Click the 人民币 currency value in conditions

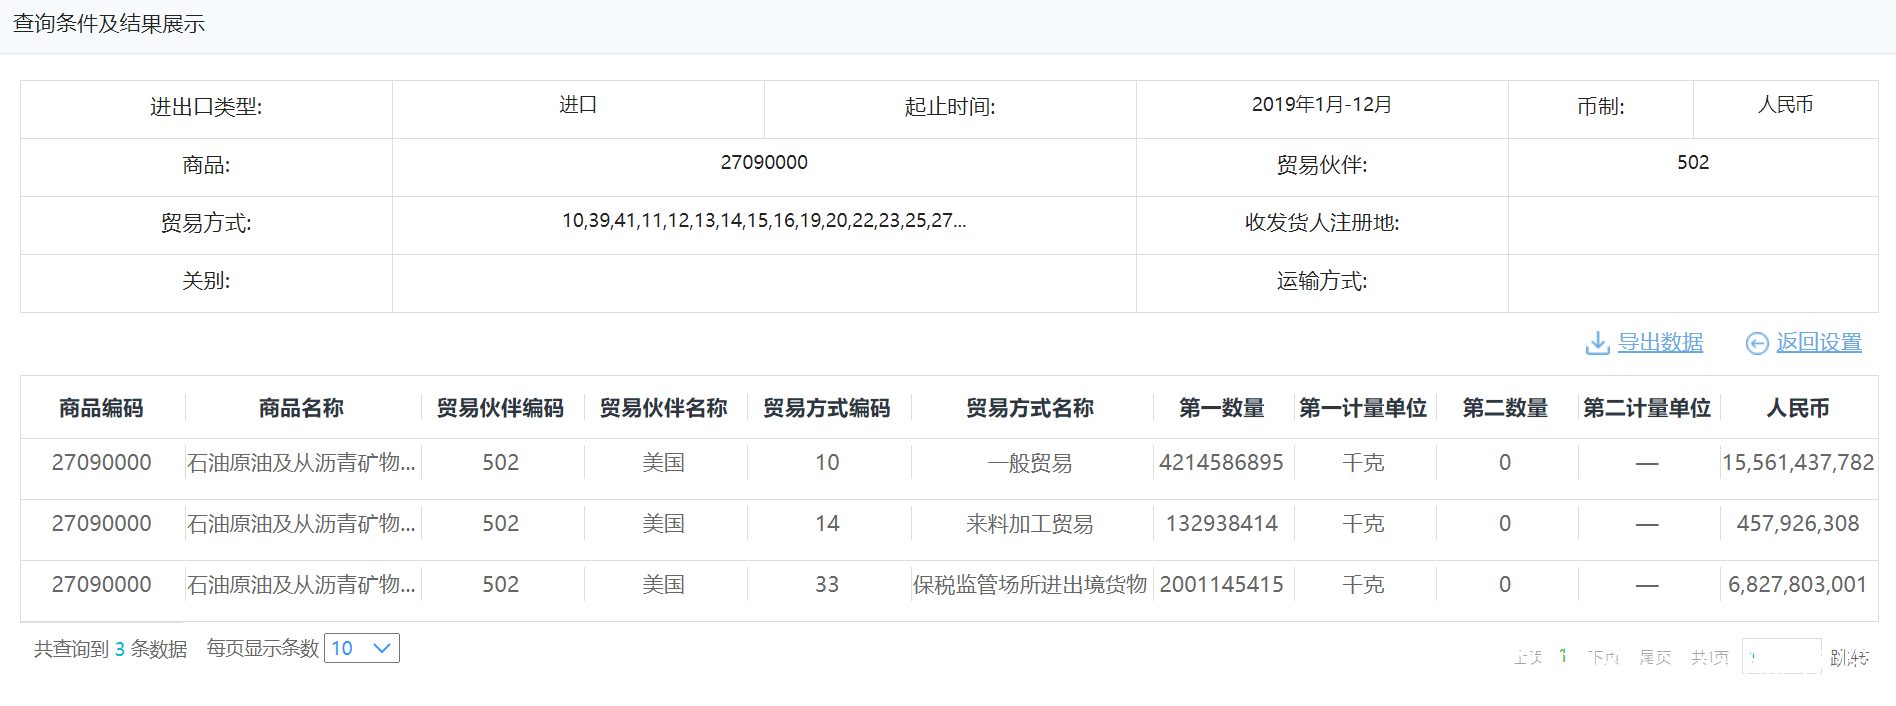point(1785,105)
